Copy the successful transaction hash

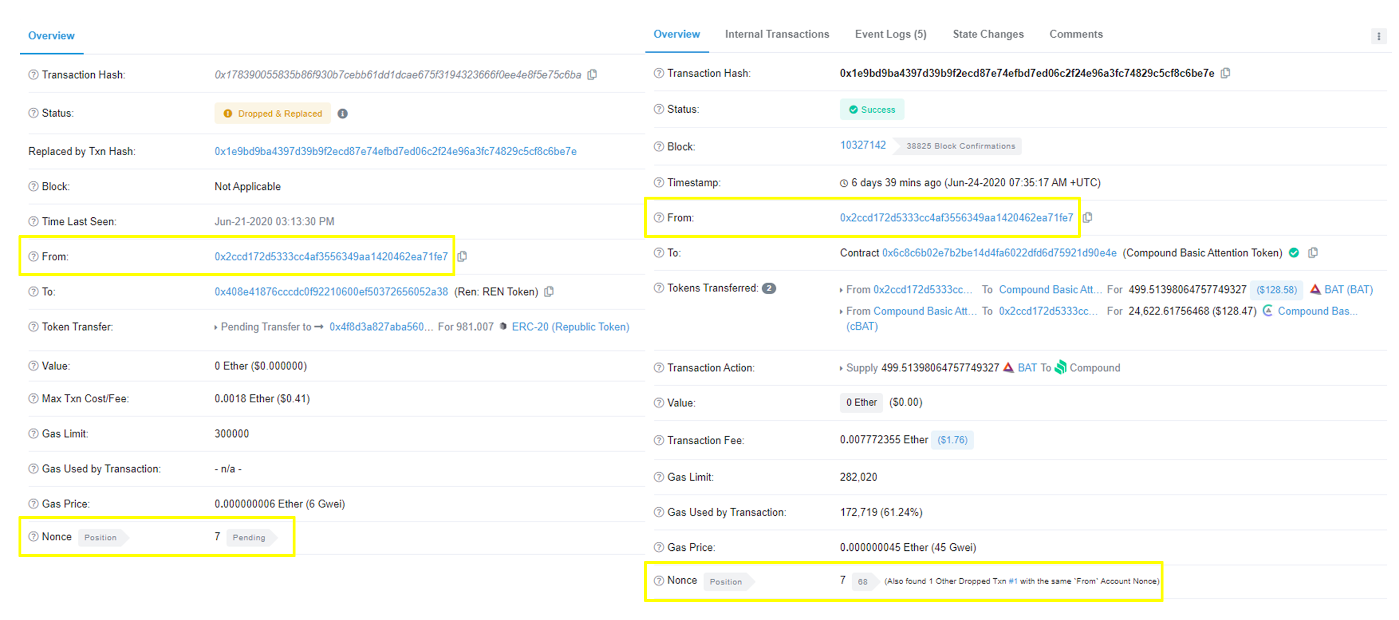[x=1226, y=73]
